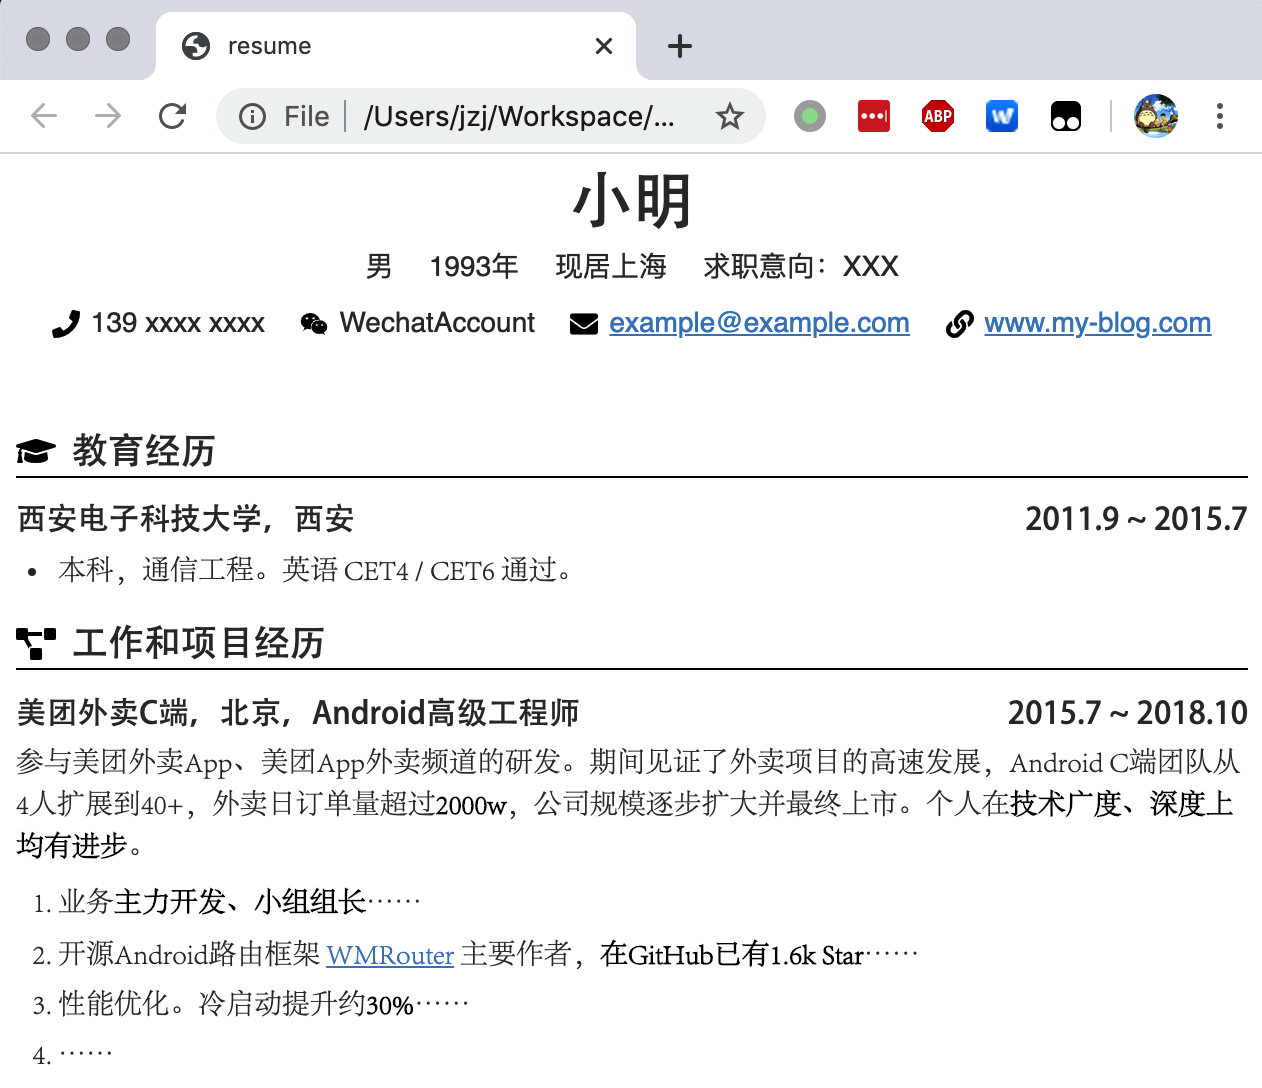
Task: Click the 现居上海 text
Action: (611, 266)
